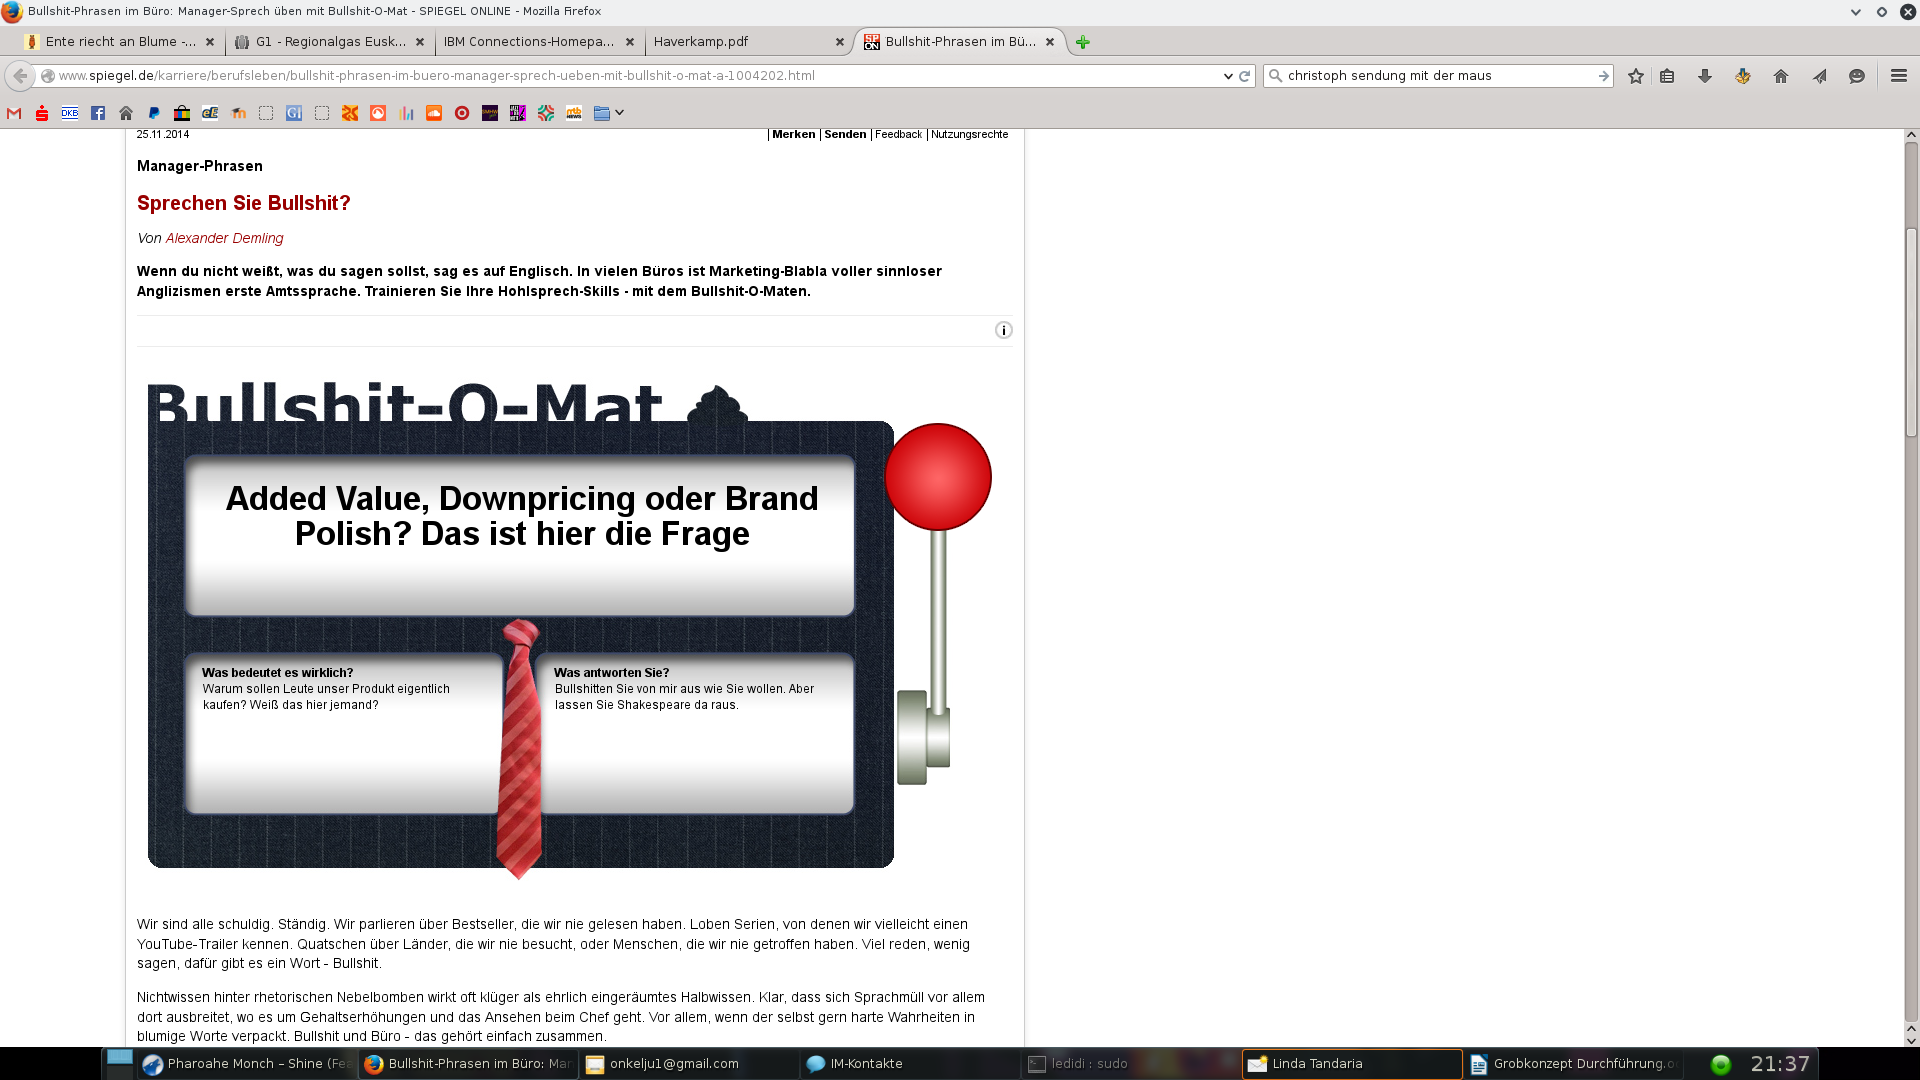The height and width of the screenshot is (1080, 1920).
Task: Open the blue 'G' bookmark icon
Action: coord(294,113)
